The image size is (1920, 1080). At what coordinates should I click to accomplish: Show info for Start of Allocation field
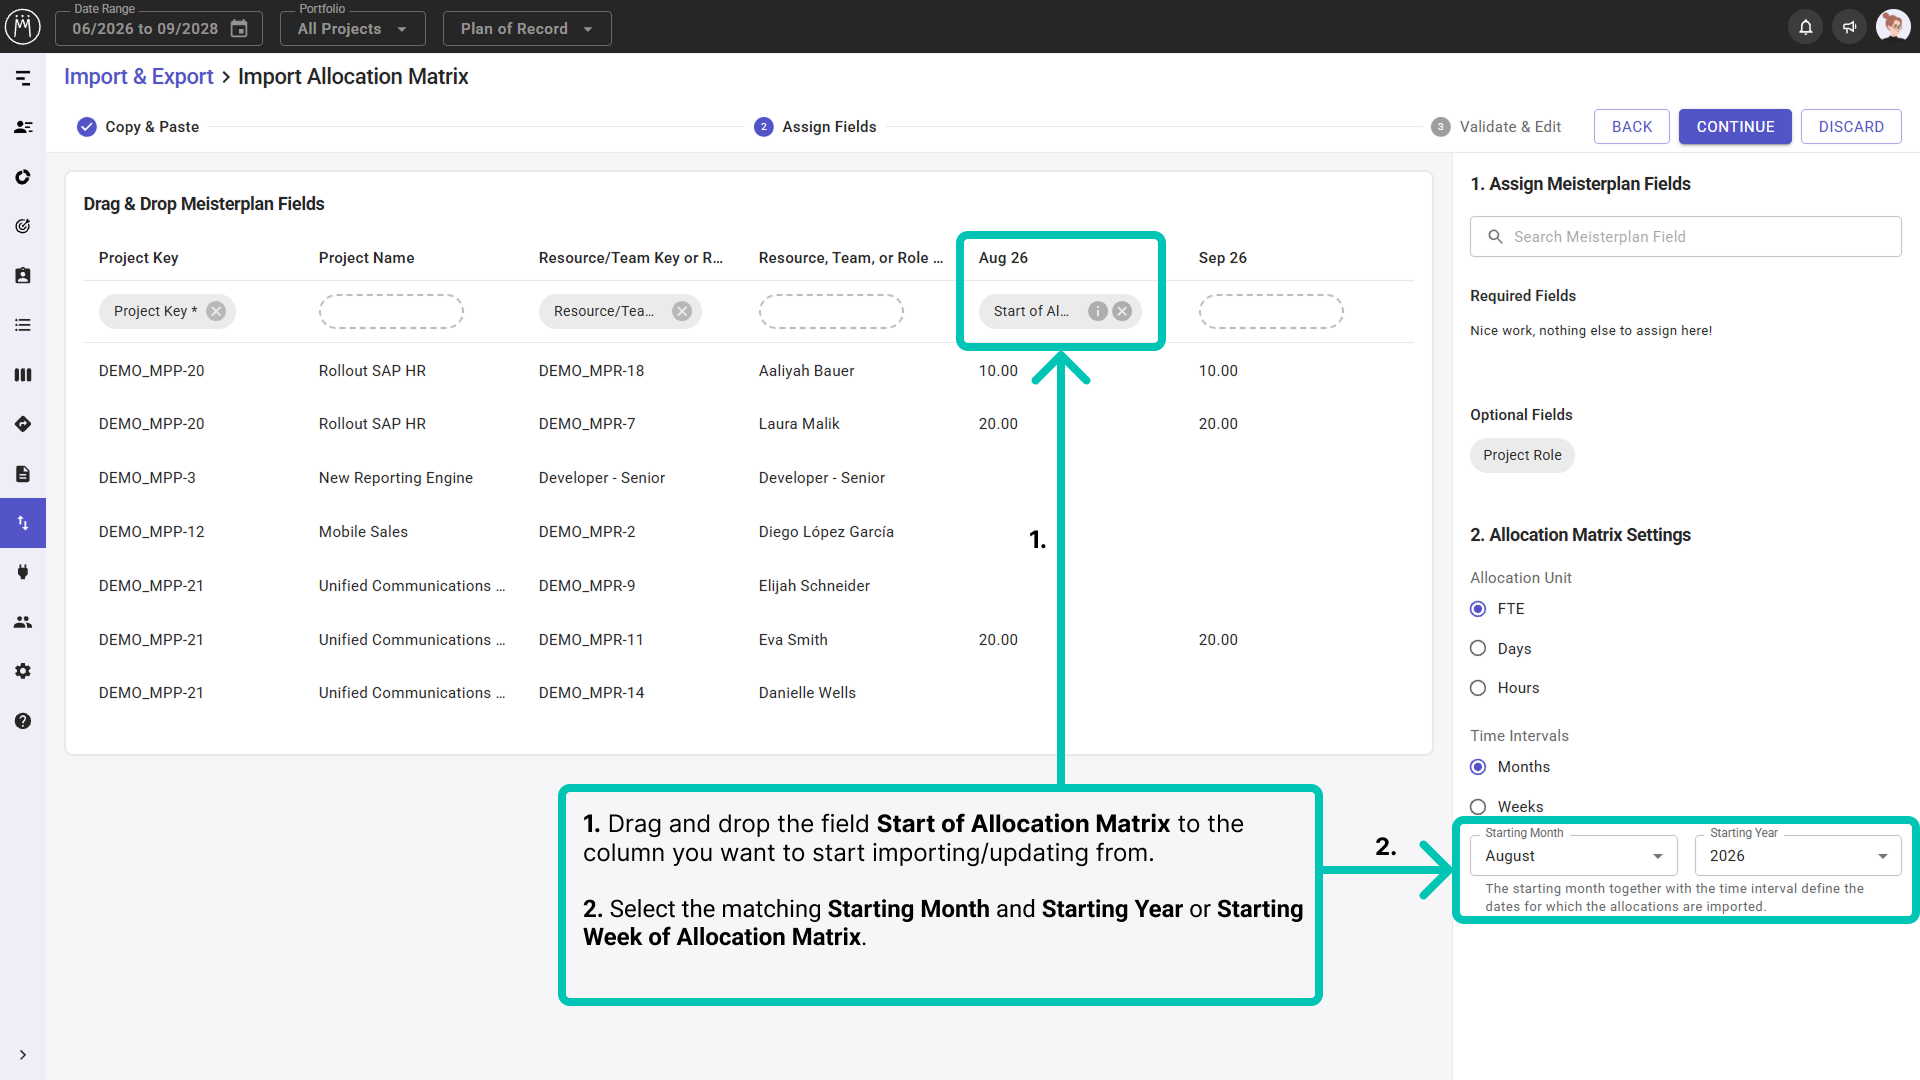(x=1098, y=311)
